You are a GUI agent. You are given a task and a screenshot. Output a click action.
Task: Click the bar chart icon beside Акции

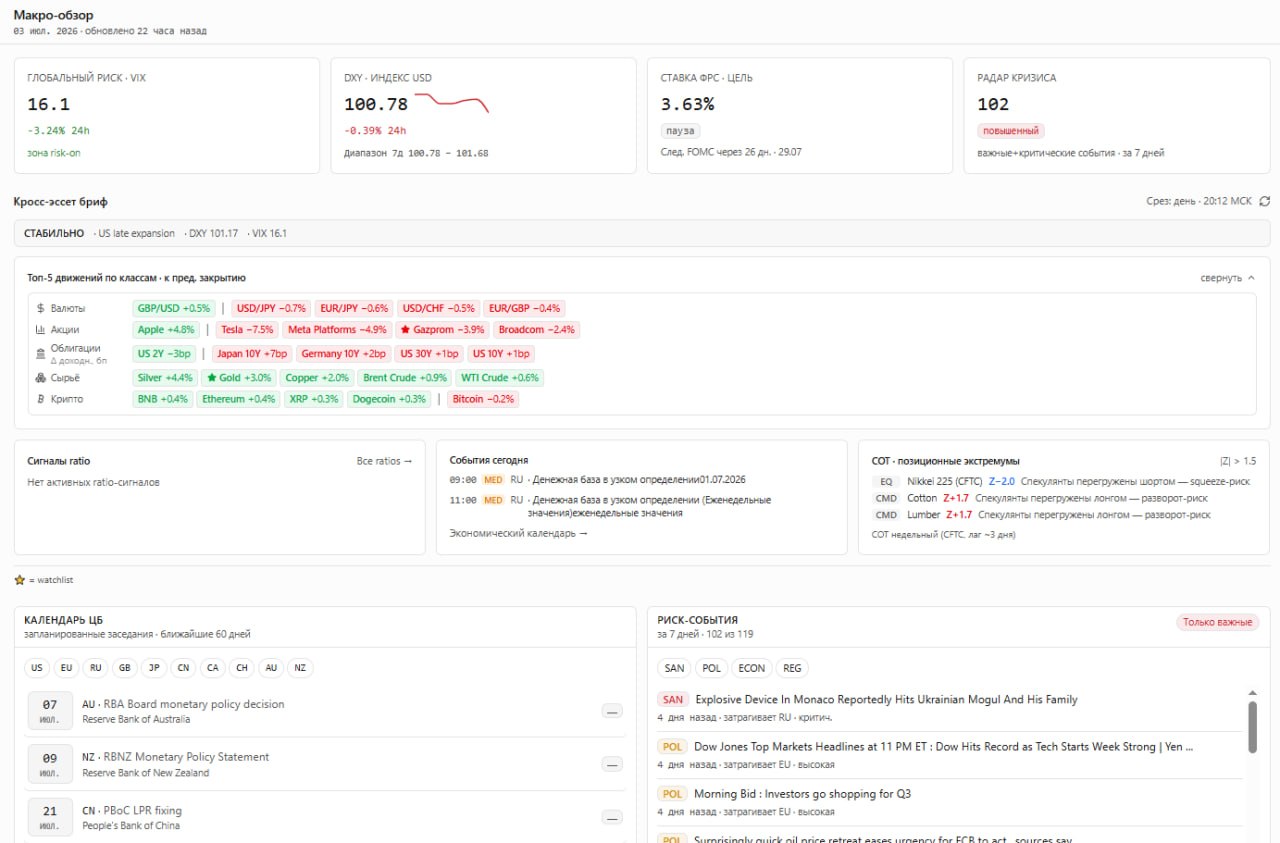coord(40,330)
